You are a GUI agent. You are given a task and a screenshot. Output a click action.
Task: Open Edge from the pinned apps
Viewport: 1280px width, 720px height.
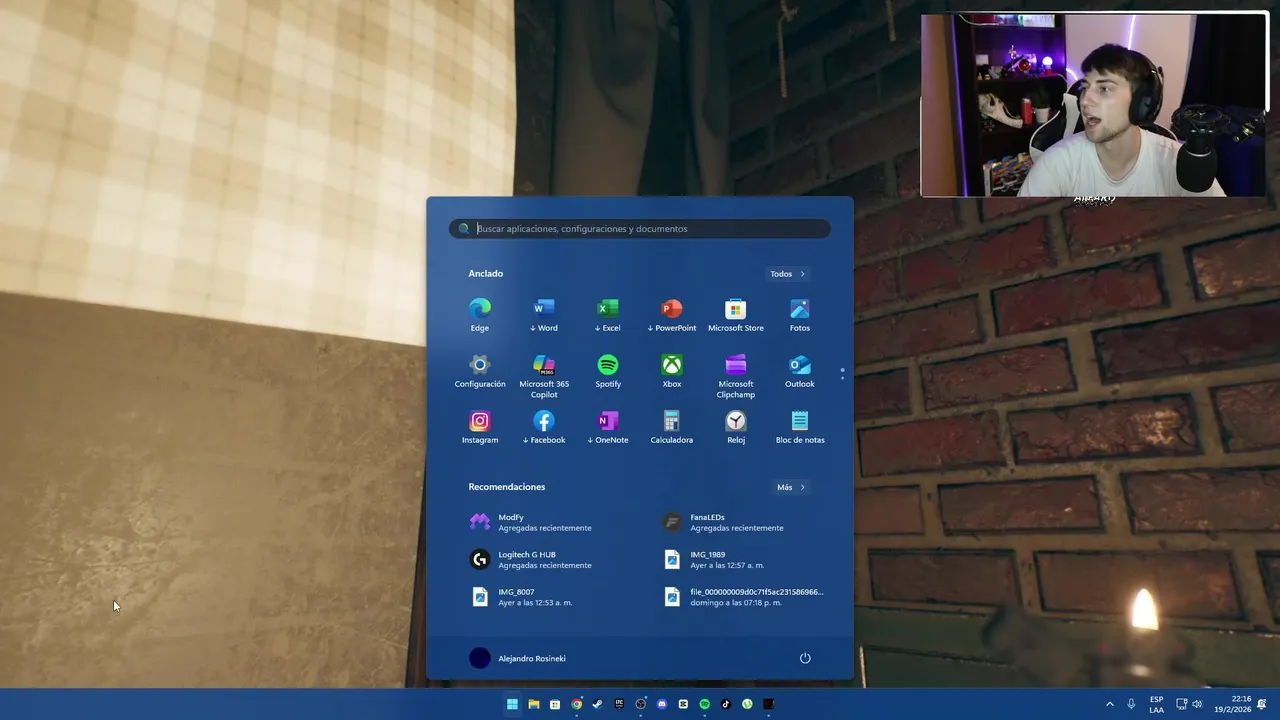(x=480, y=315)
